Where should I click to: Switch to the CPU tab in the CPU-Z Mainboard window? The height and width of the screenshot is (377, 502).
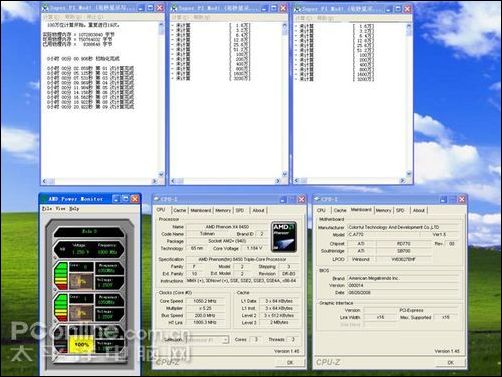(321, 210)
